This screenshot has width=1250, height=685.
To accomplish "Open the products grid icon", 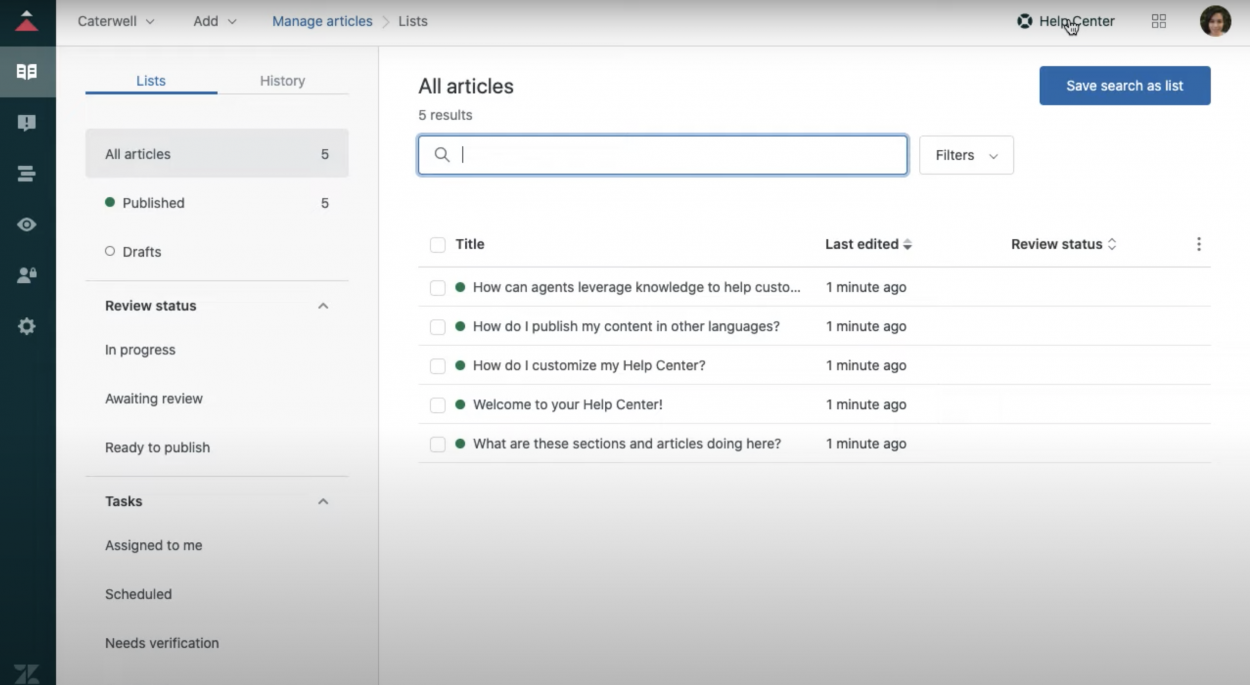I will [1159, 21].
